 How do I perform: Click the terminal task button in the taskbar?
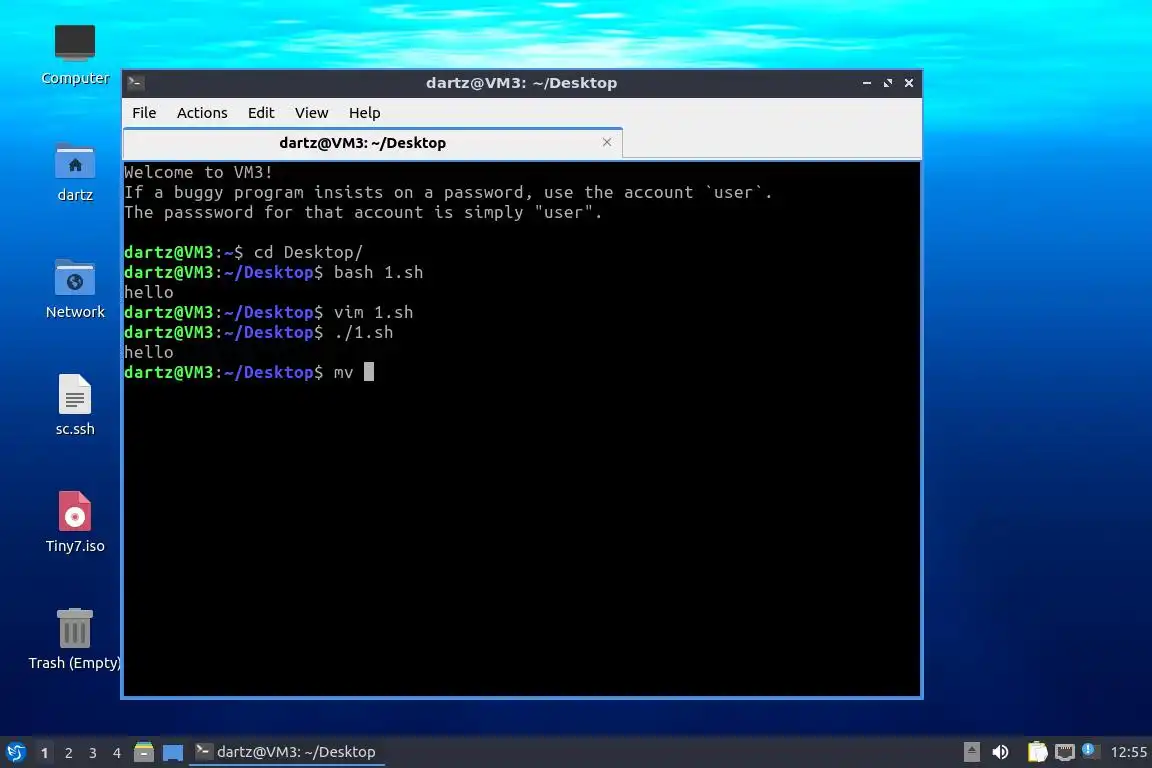(287, 752)
